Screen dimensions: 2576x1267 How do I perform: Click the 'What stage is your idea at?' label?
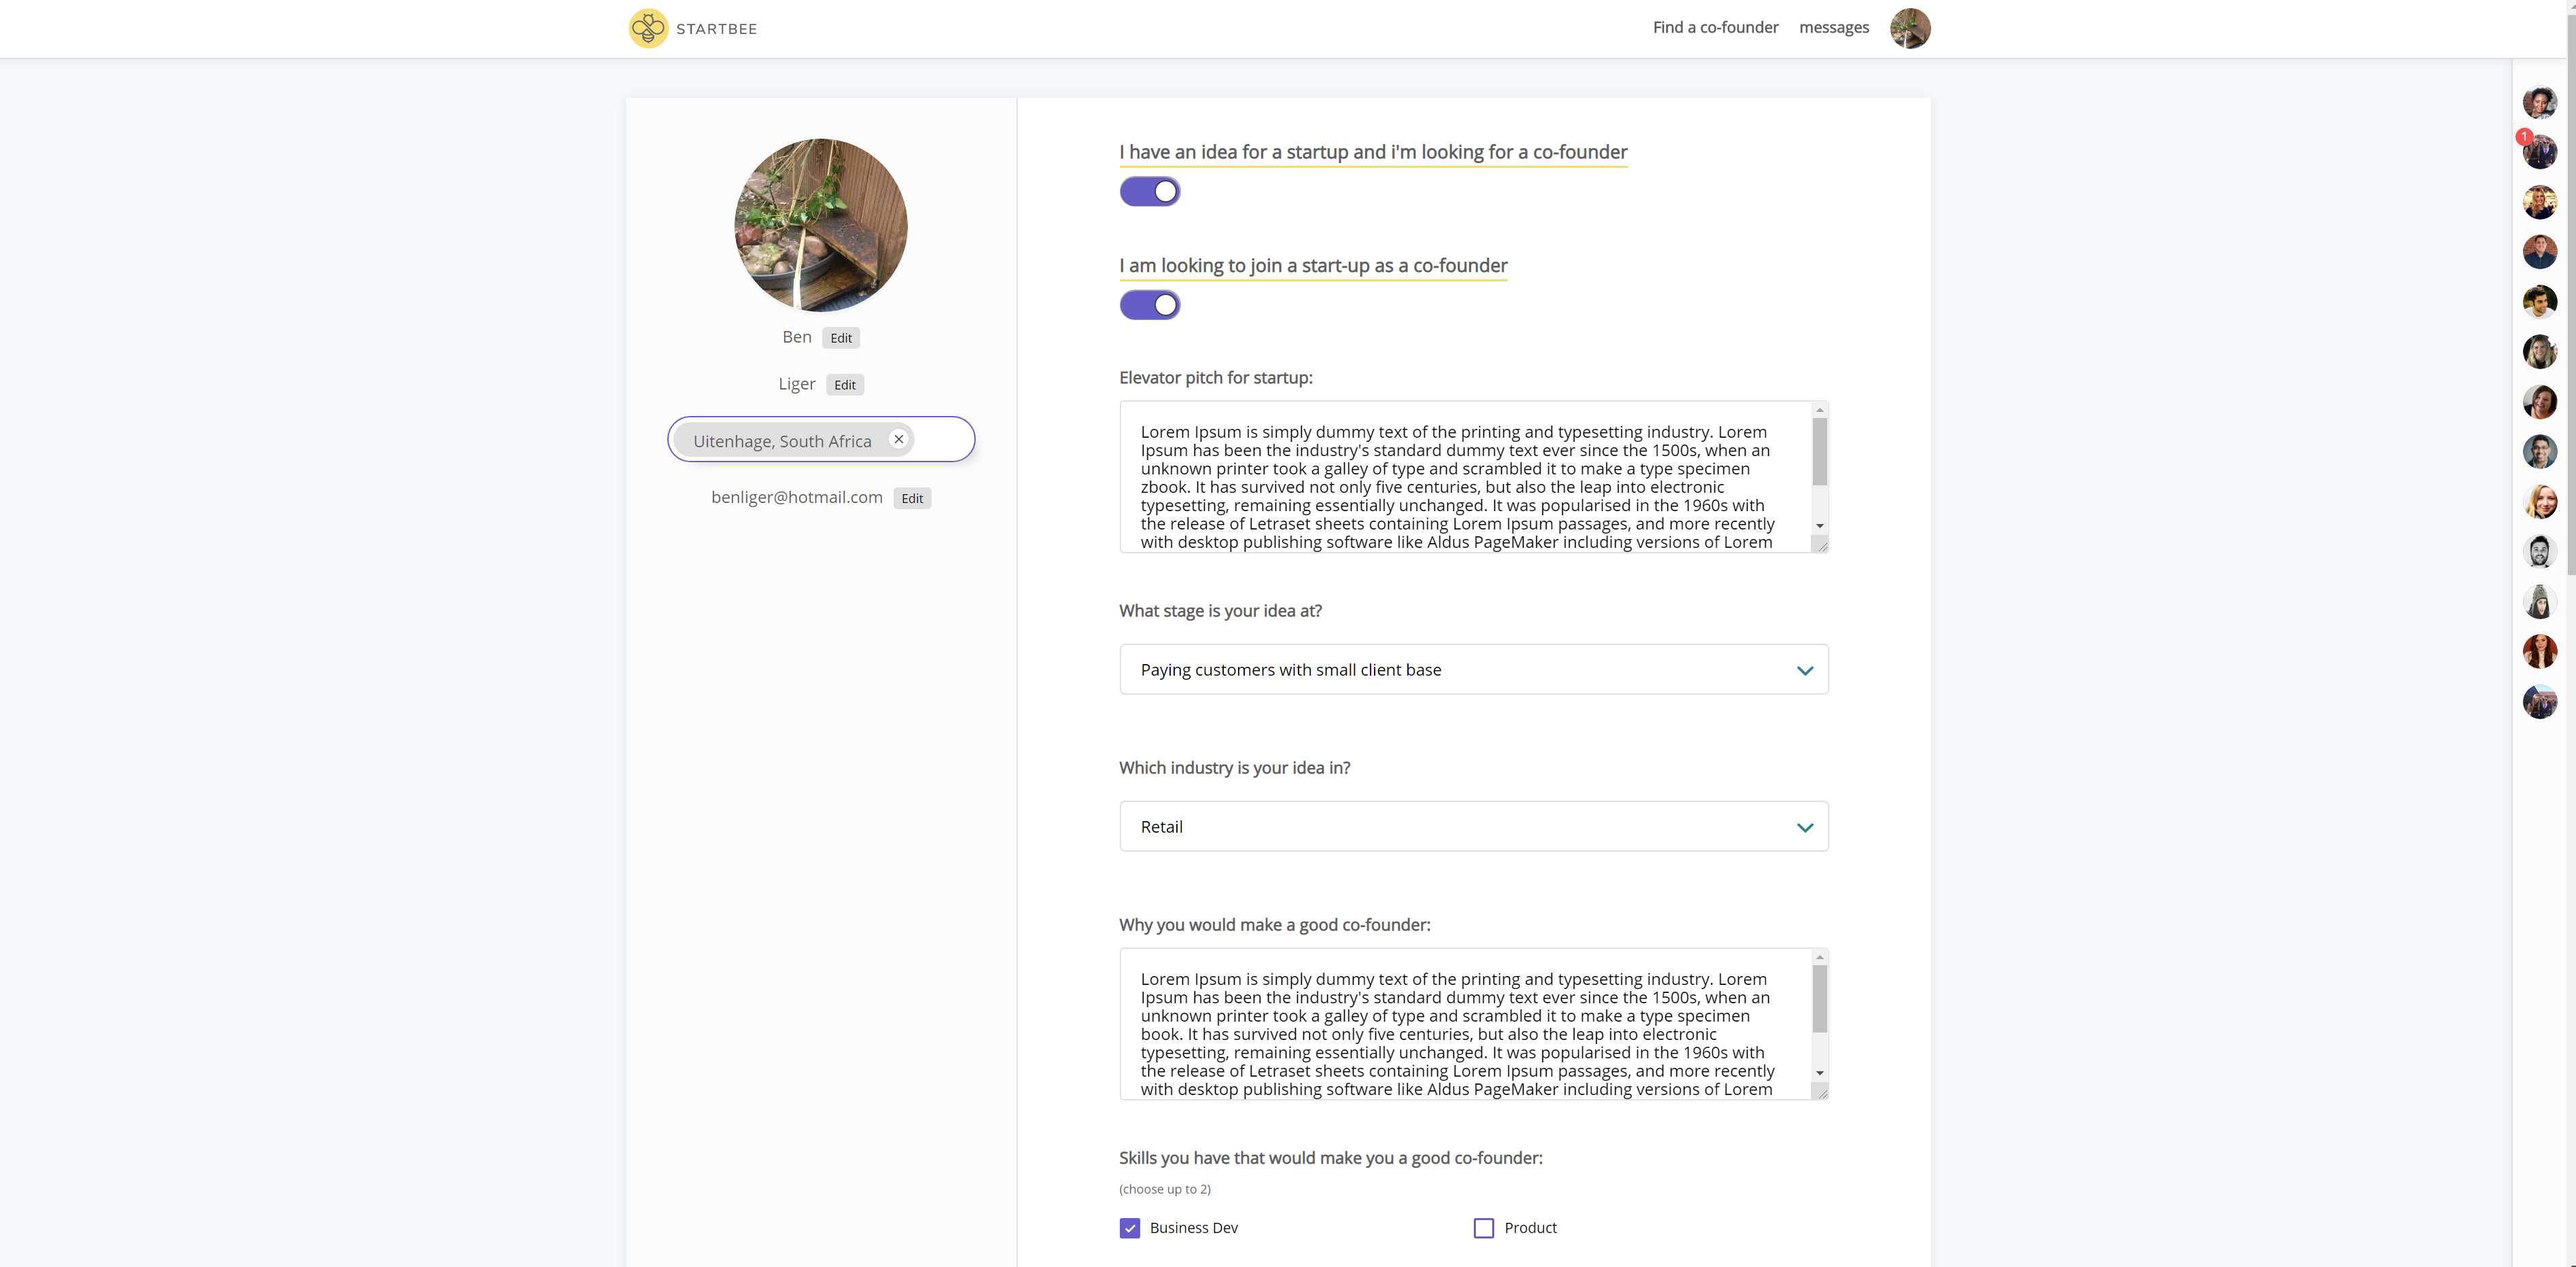coord(1220,611)
